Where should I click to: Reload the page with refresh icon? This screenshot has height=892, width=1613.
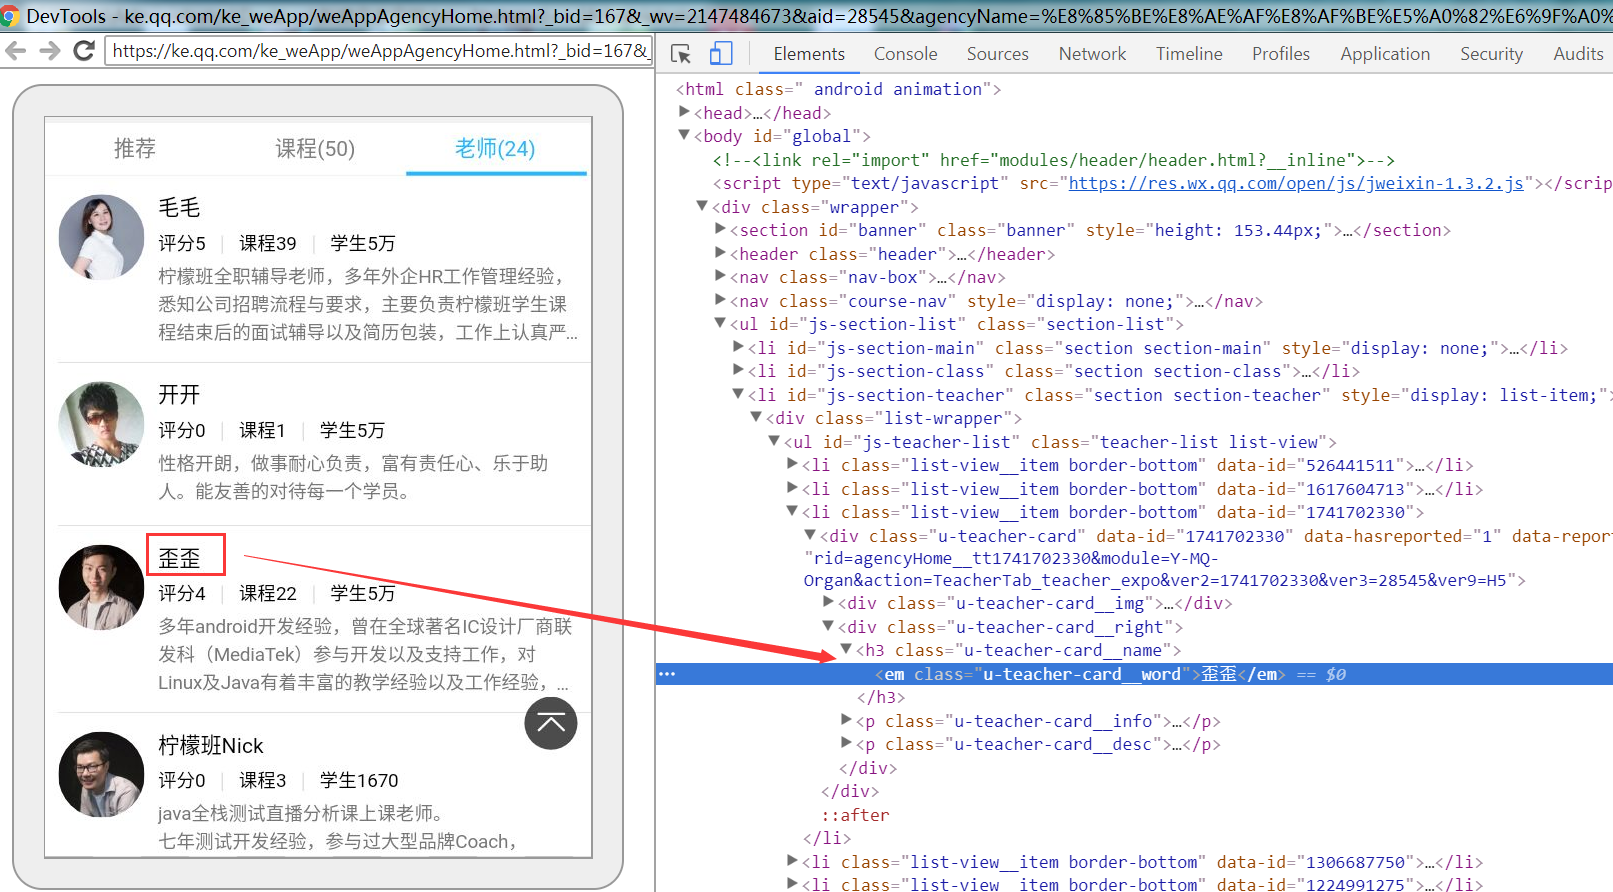pos(84,50)
